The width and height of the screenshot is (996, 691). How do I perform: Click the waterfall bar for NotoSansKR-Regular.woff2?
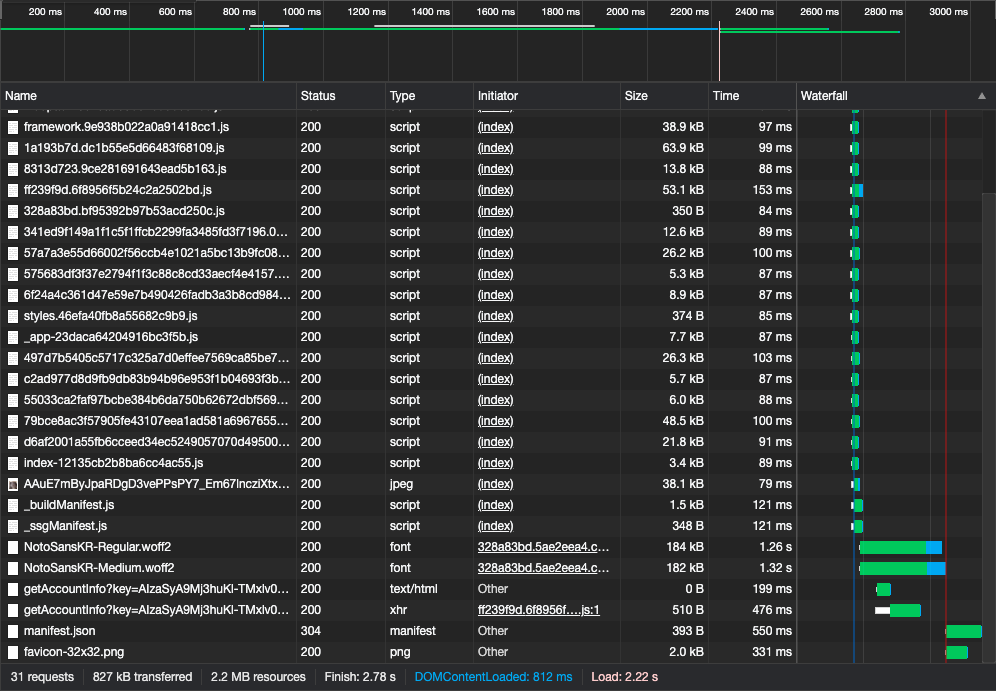pyautogui.click(x=898, y=547)
